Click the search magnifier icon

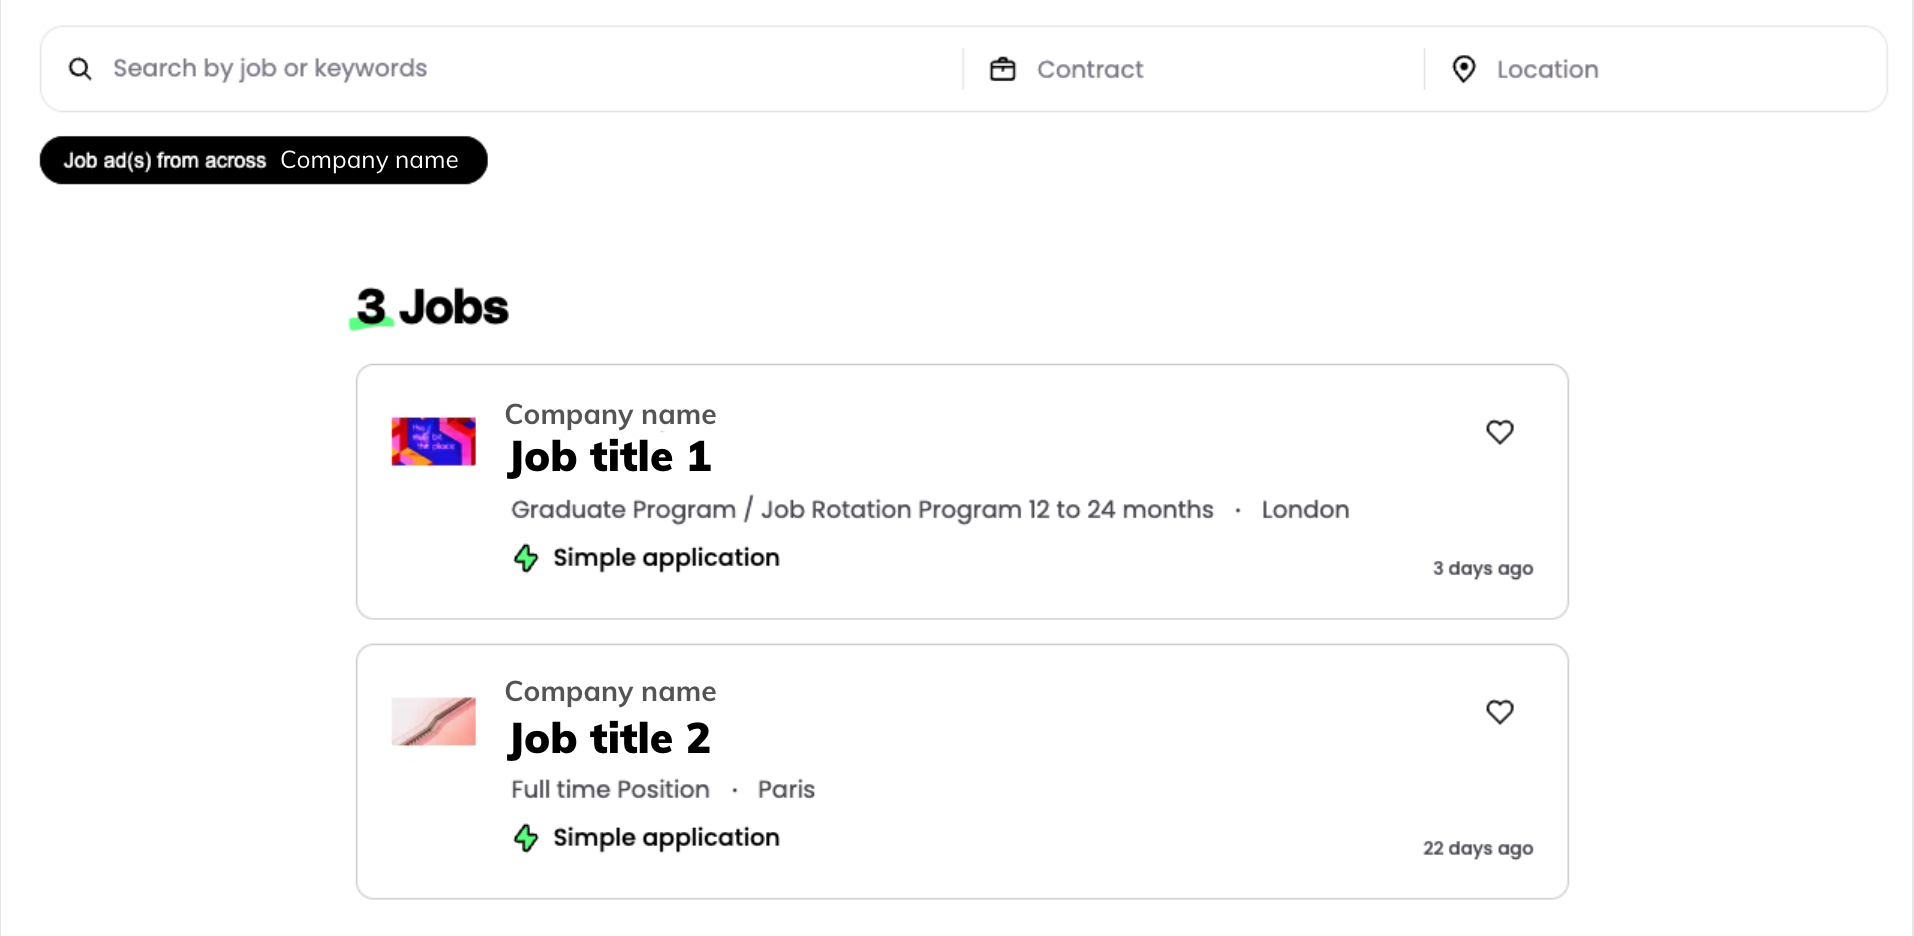[80, 69]
